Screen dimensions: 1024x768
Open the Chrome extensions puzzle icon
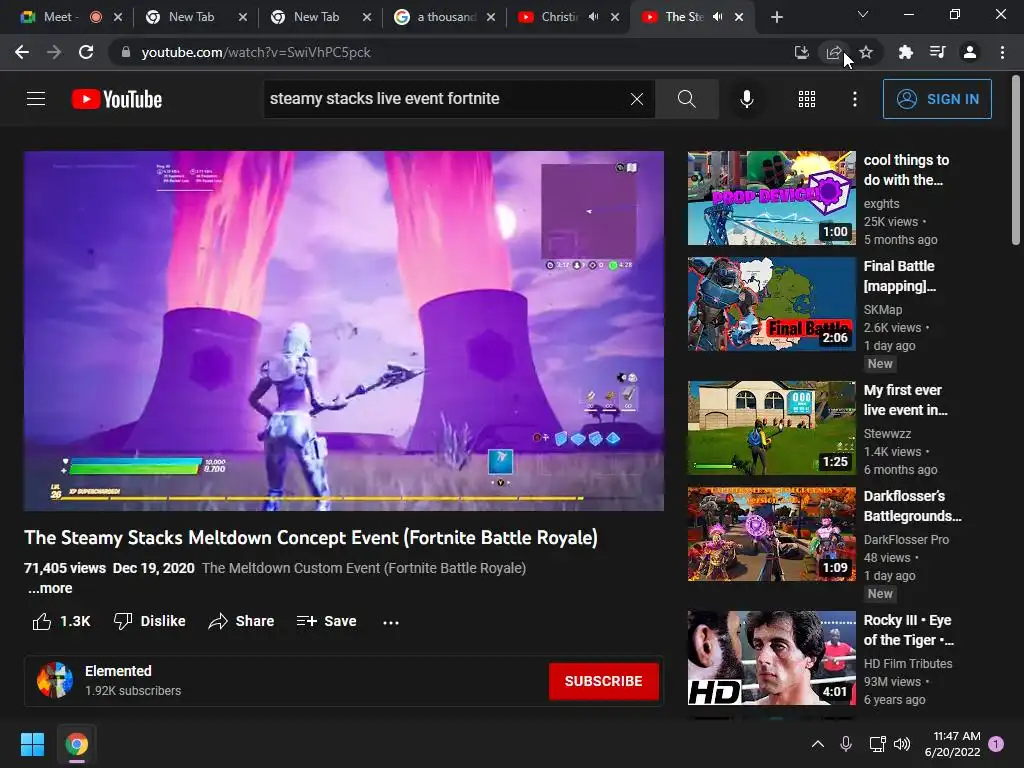tap(905, 52)
